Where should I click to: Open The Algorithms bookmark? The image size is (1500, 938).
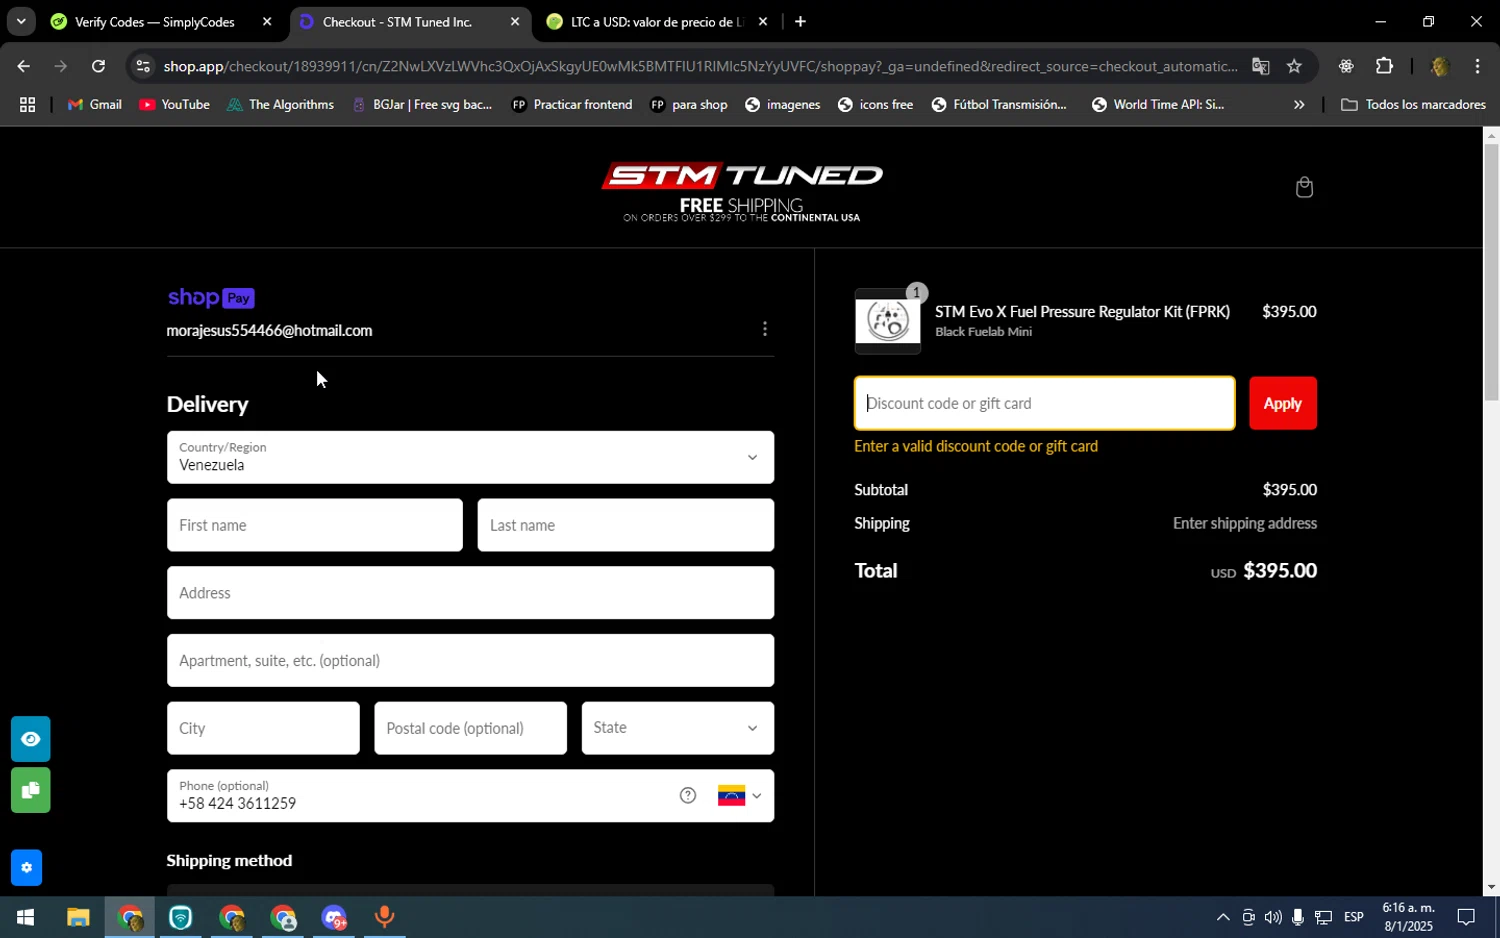click(x=280, y=104)
